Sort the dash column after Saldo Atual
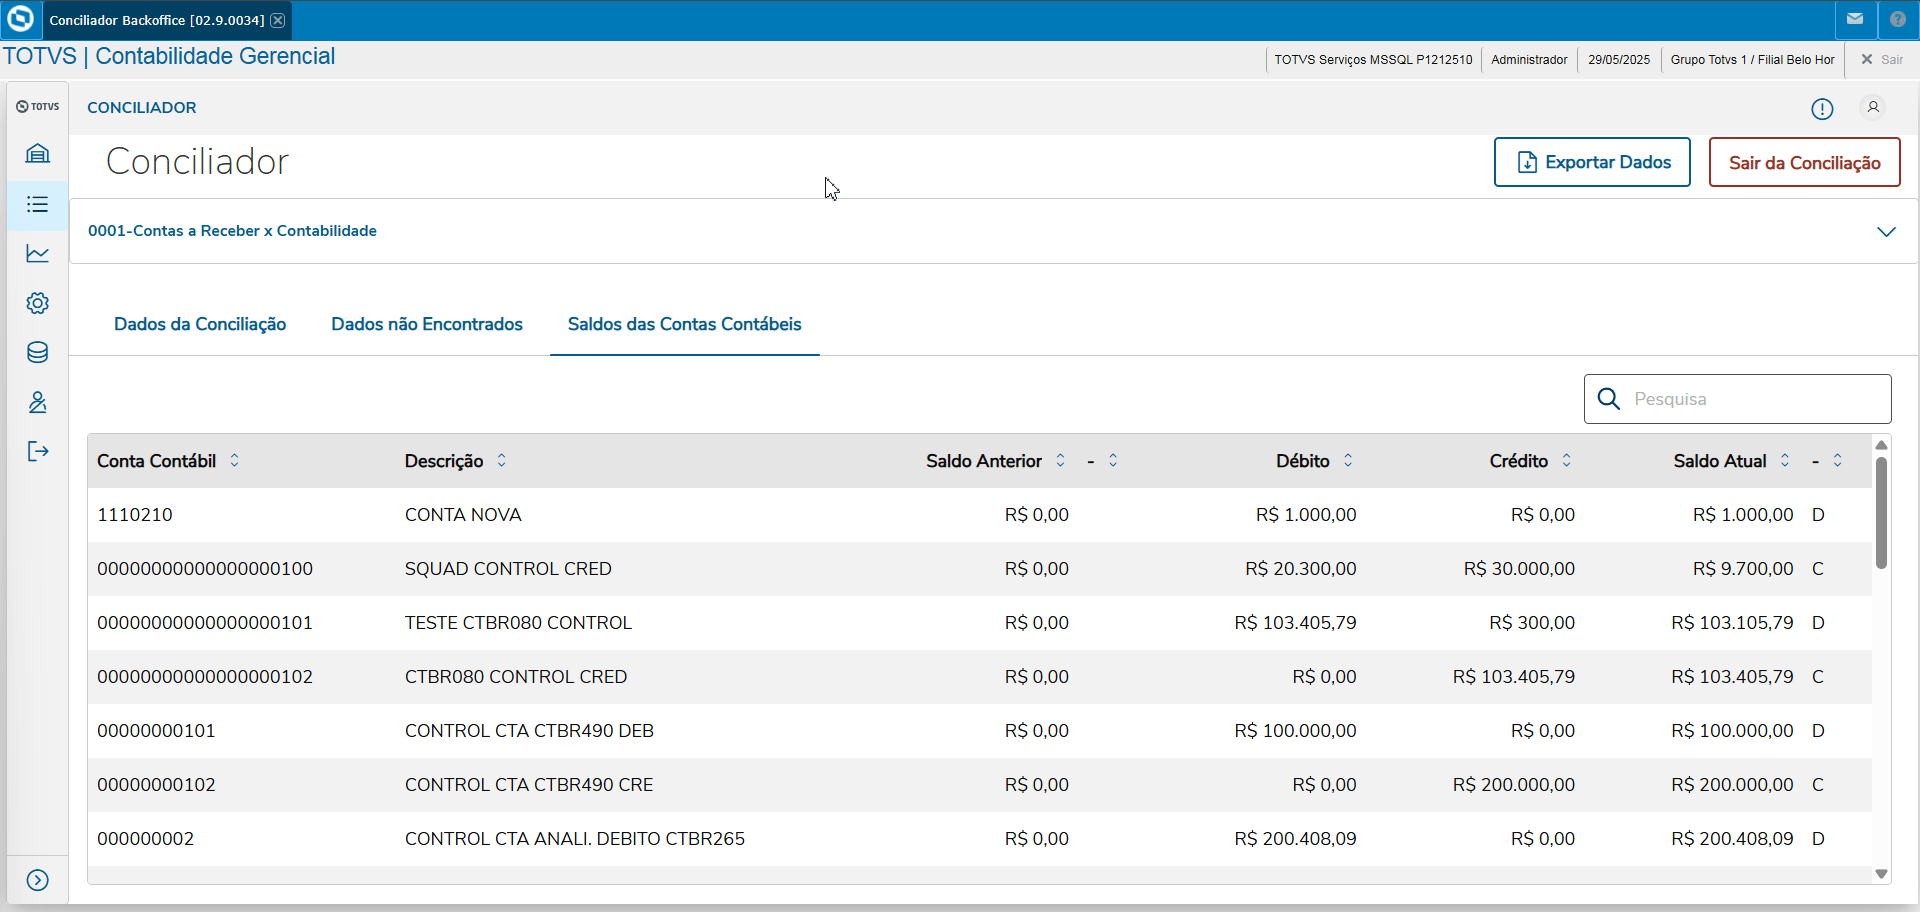Image resolution: width=1920 pixels, height=912 pixels. 1837,460
